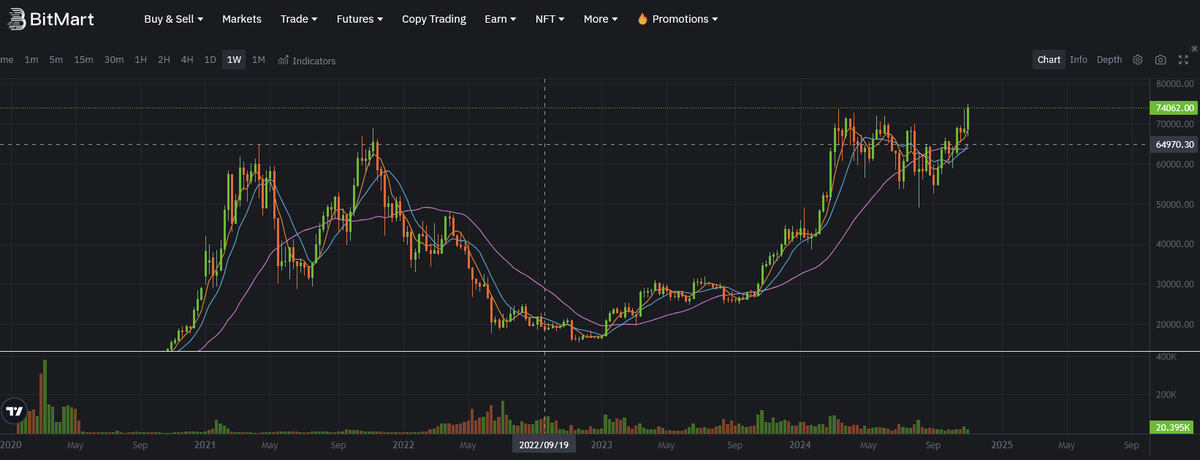This screenshot has width=1200, height=460.
Task: Select the 5m timeframe
Action: (x=56, y=60)
